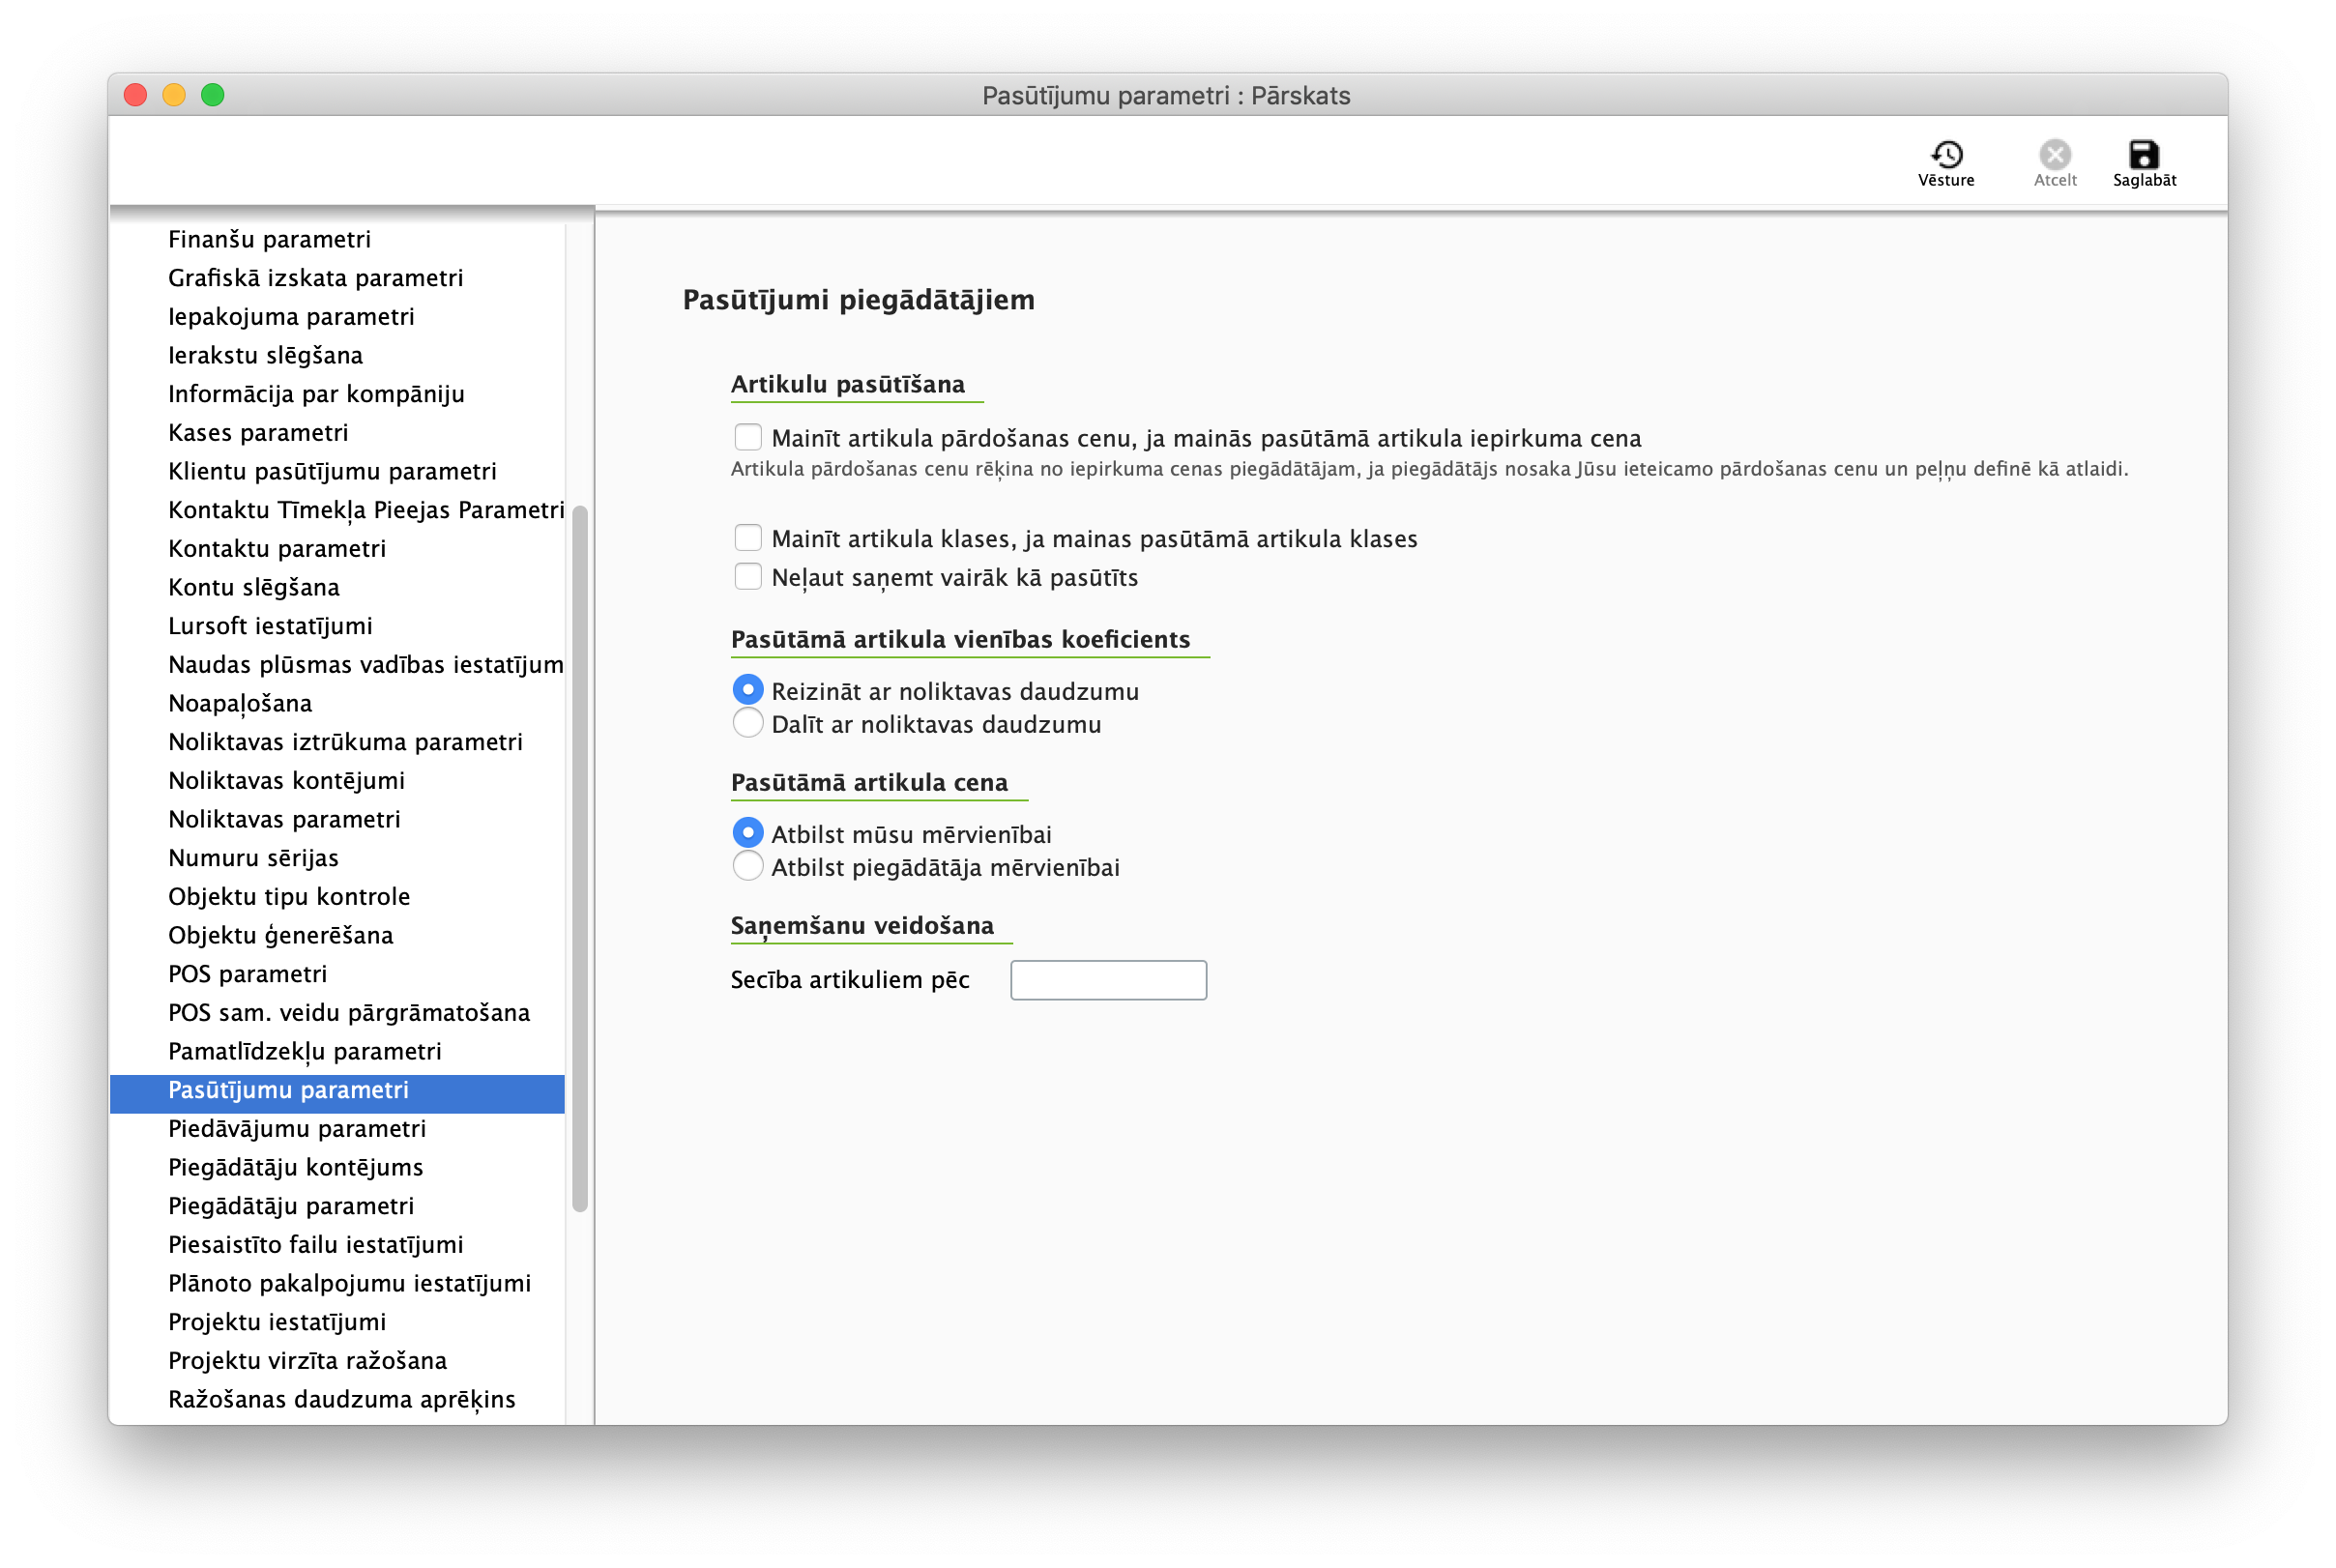Select Piegādātāju parametri in sidebar

pyautogui.click(x=290, y=1206)
